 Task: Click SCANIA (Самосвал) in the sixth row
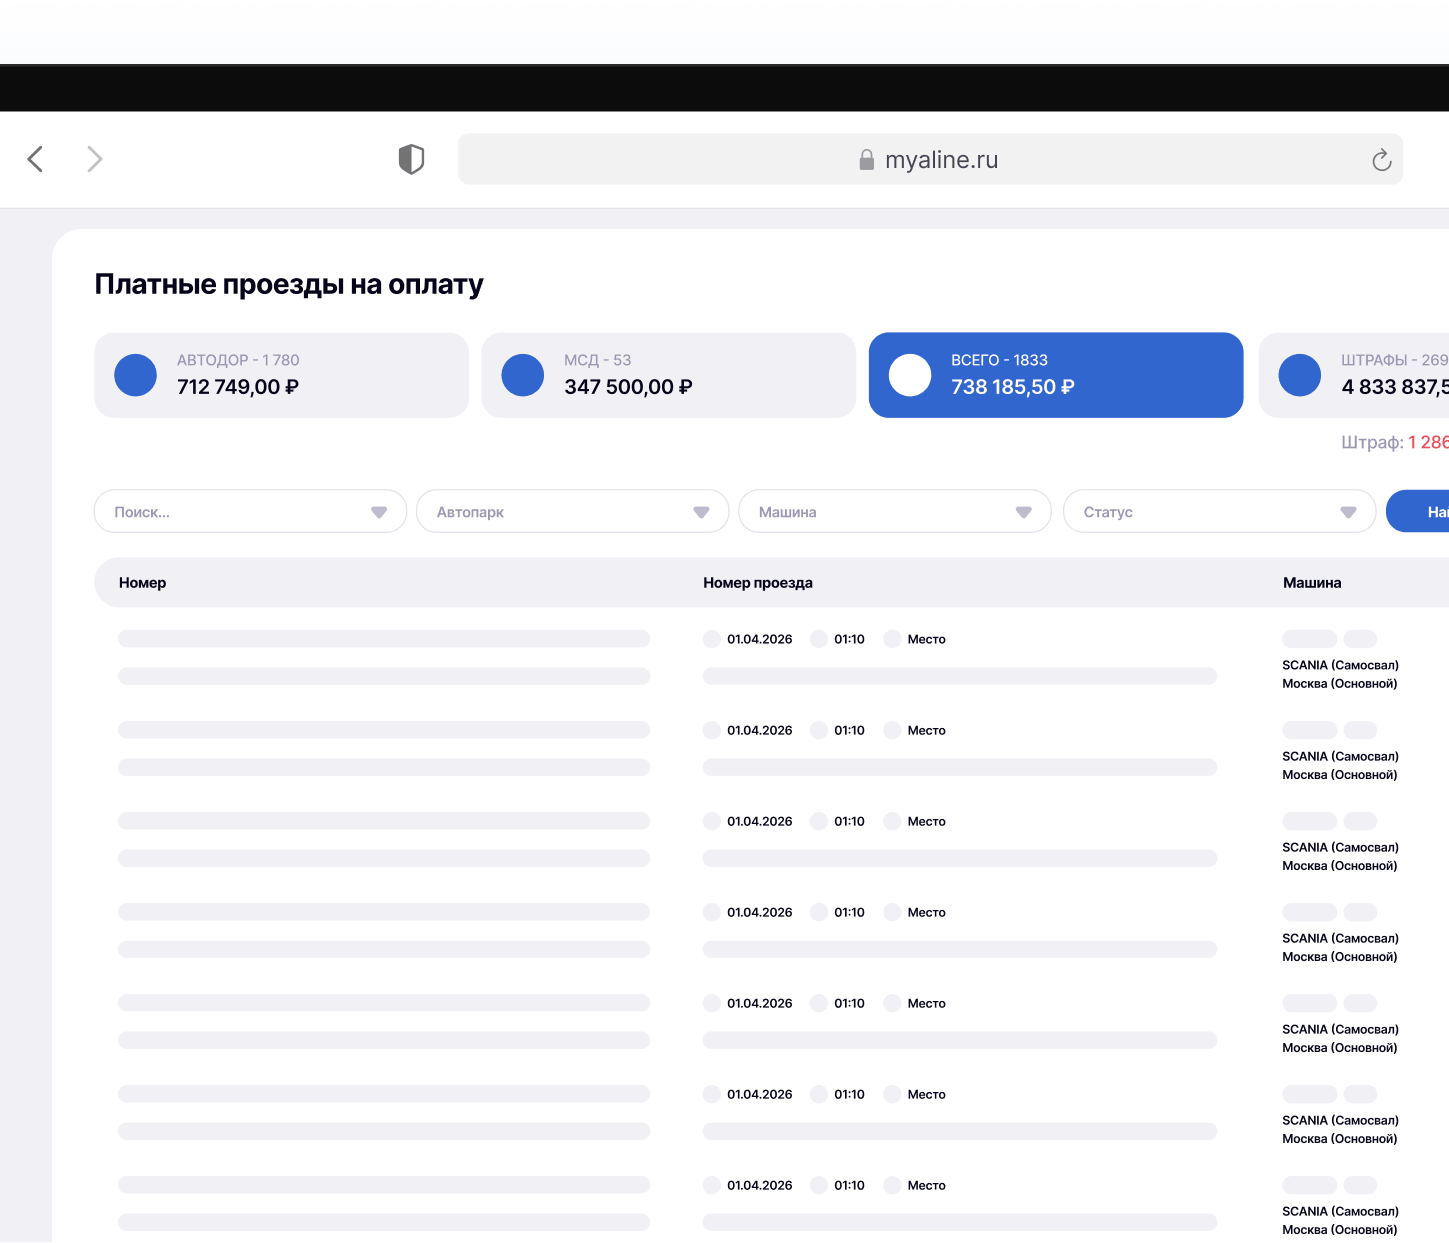coord(1340,1120)
